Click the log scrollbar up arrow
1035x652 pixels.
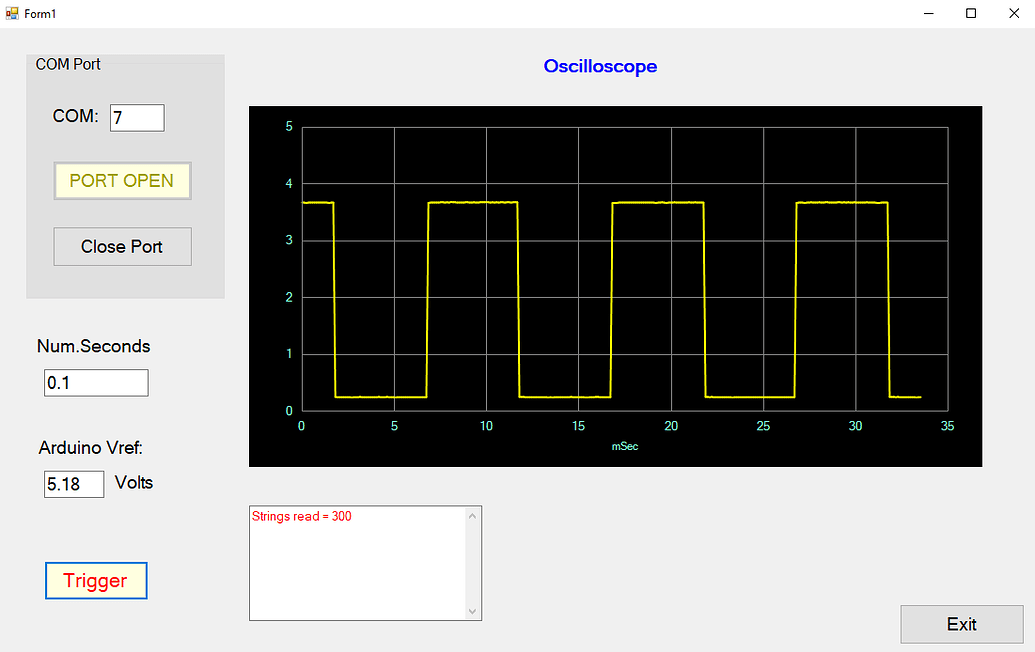[x=473, y=516]
